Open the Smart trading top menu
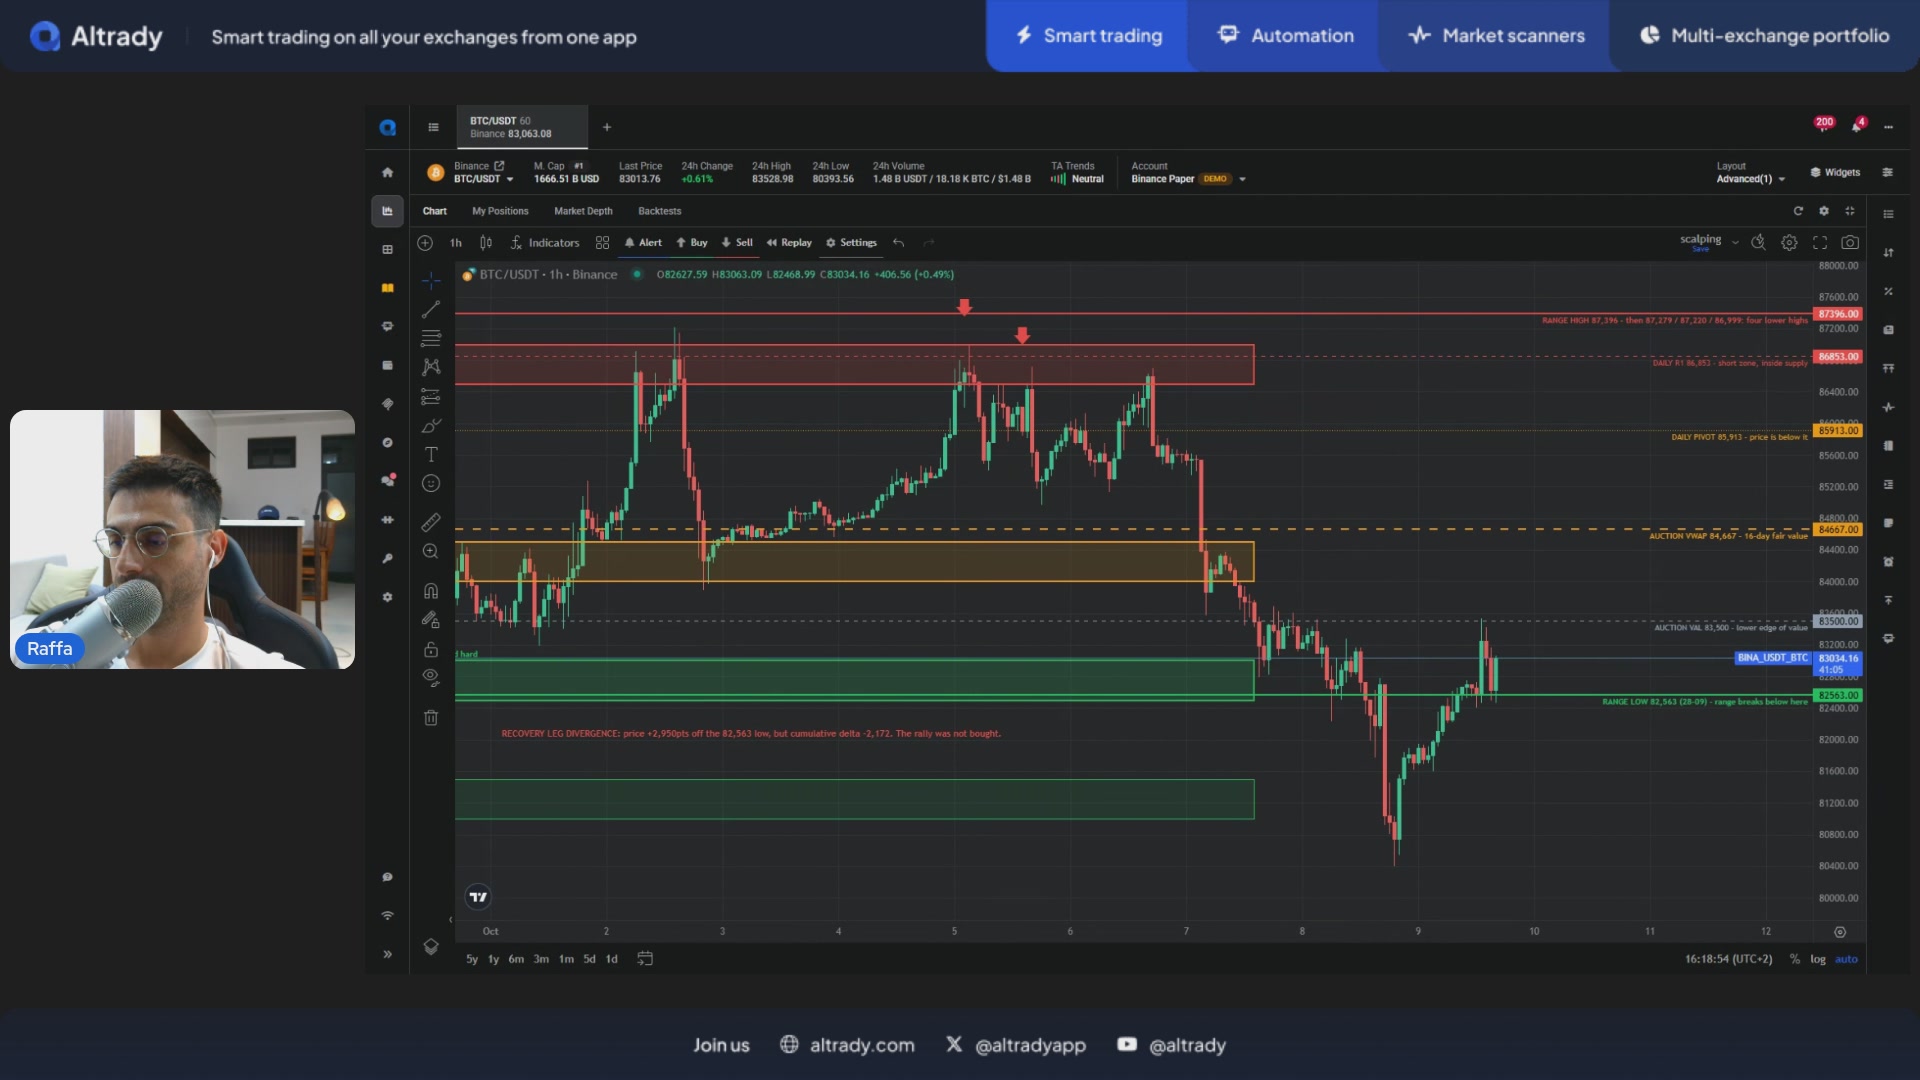 pyautogui.click(x=1088, y=36)
